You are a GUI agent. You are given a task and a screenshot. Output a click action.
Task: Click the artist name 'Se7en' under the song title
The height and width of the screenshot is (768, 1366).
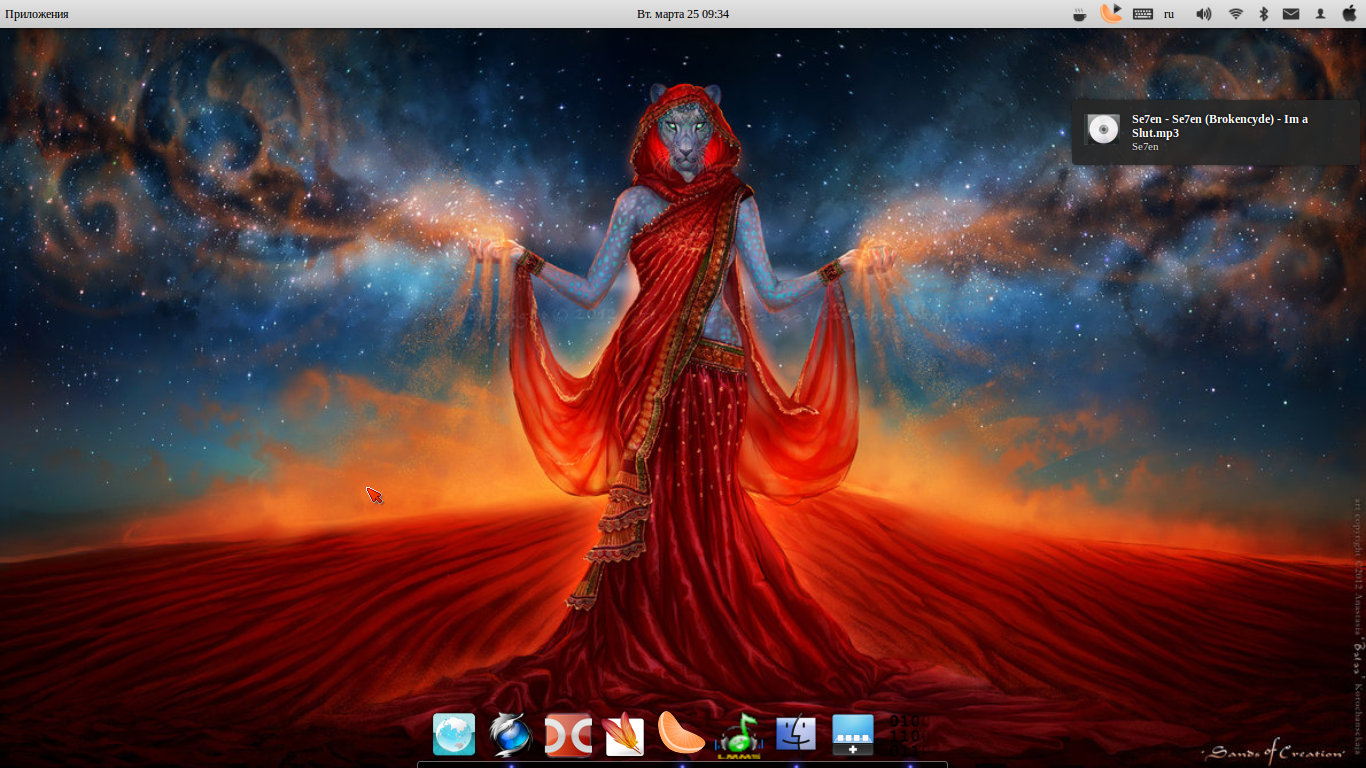pyautogui.click(x=1145, y=146)
